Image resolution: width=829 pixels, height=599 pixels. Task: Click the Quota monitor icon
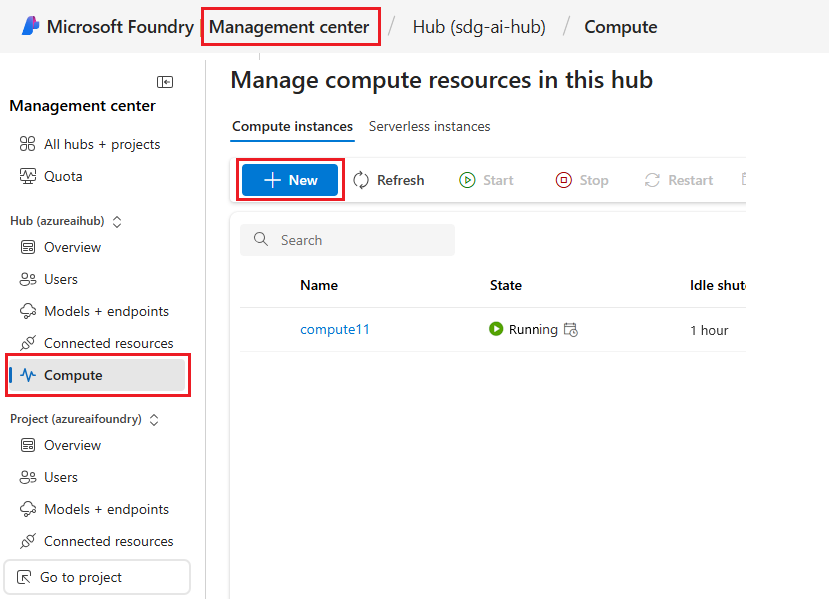click(x=27, y=176)
